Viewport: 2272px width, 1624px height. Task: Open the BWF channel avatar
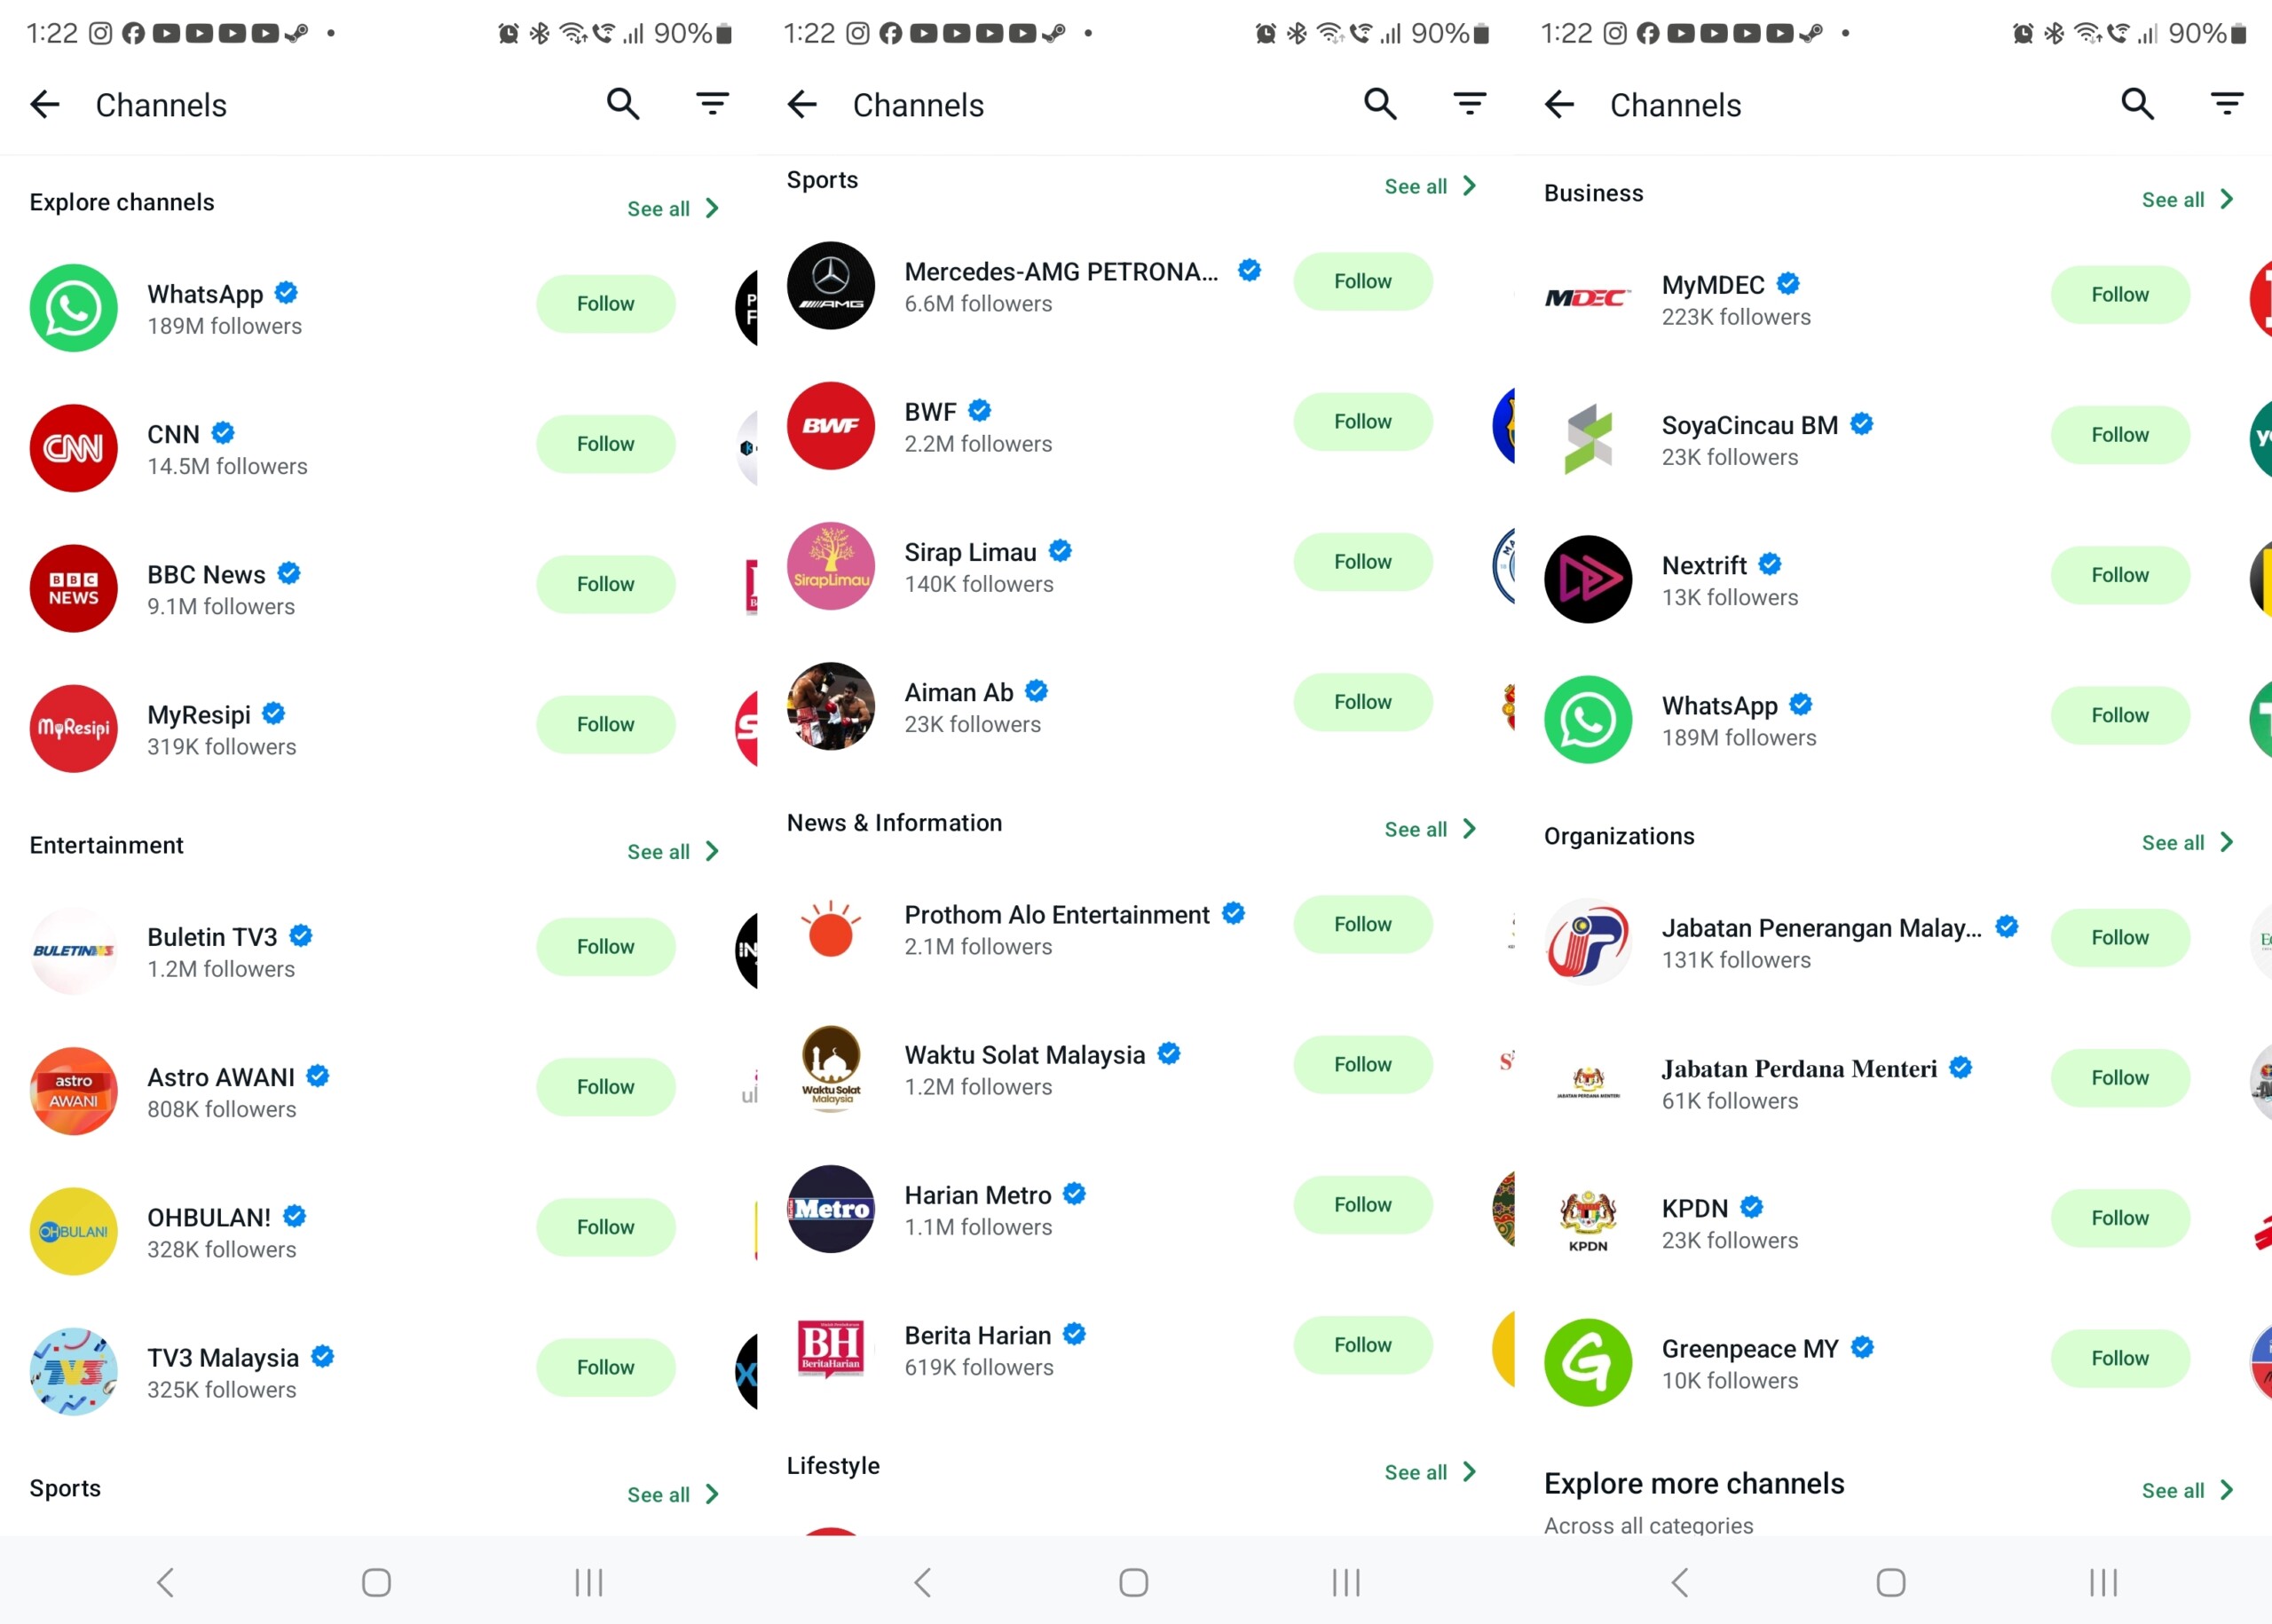[x=831, y=425]
